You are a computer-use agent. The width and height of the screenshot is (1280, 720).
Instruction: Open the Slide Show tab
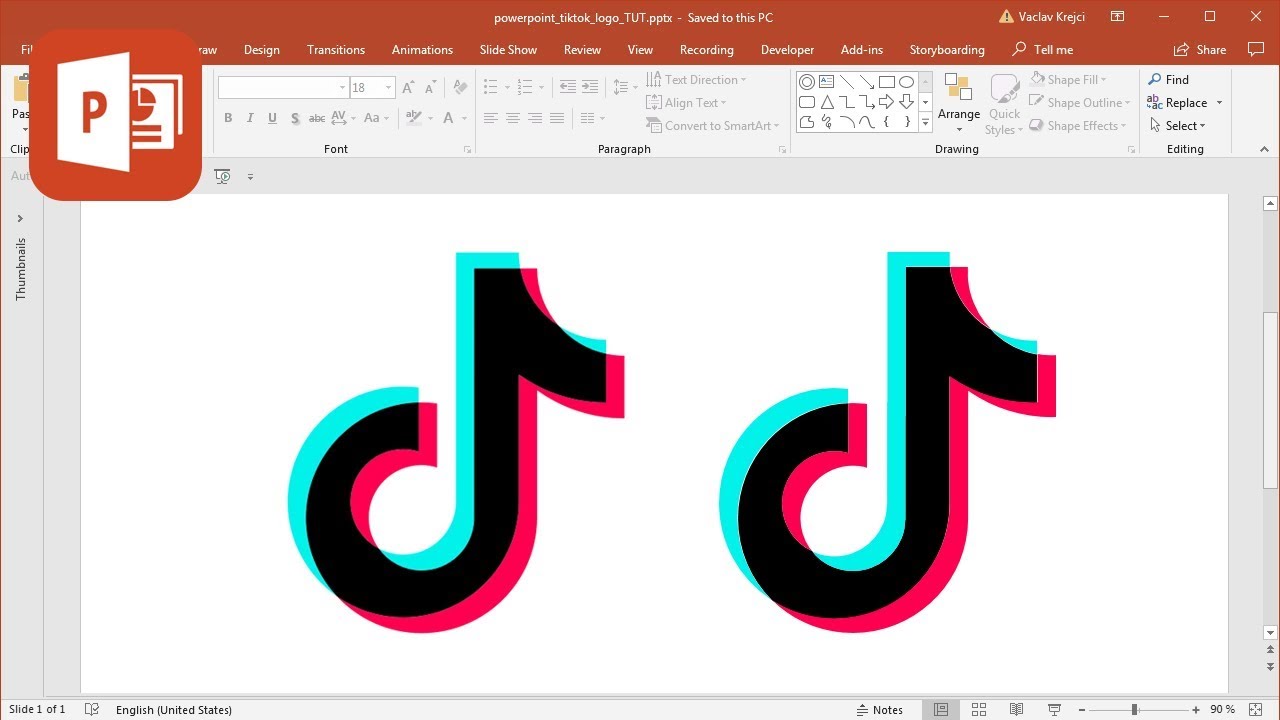pos(508,49)
